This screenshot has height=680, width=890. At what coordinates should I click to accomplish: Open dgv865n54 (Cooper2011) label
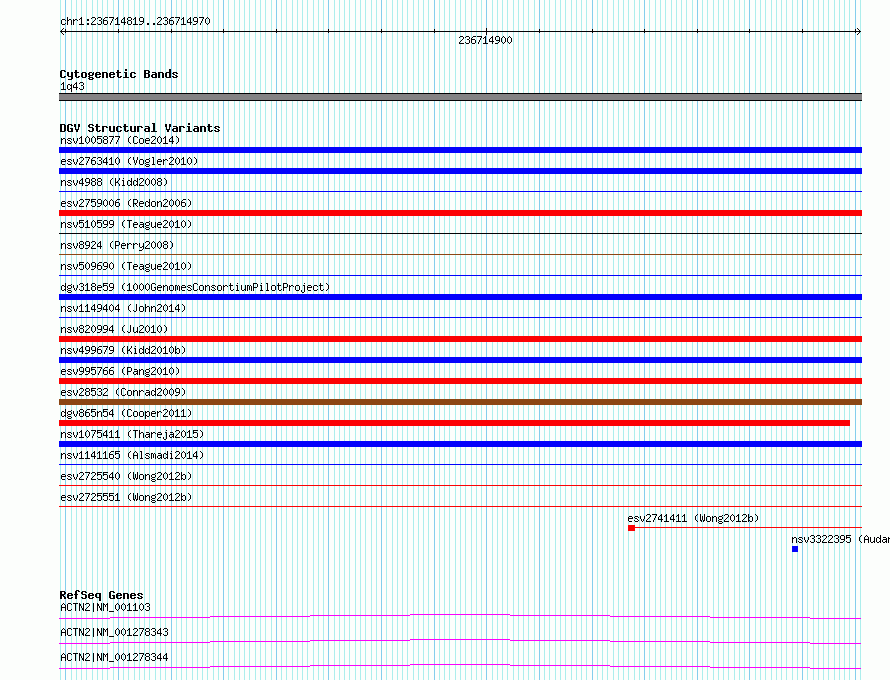tap(126, 413)
